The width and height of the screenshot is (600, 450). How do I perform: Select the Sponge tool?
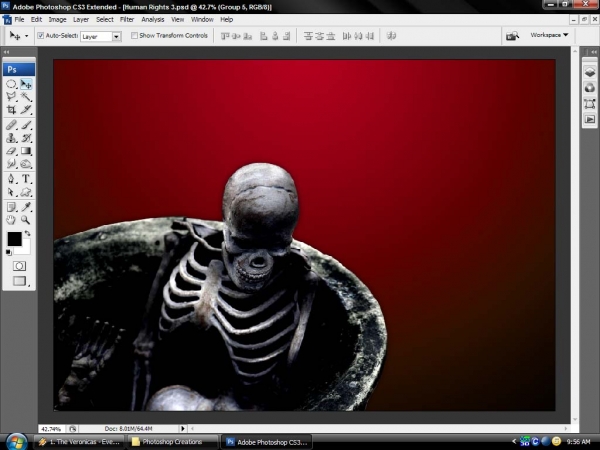[26, 164]
